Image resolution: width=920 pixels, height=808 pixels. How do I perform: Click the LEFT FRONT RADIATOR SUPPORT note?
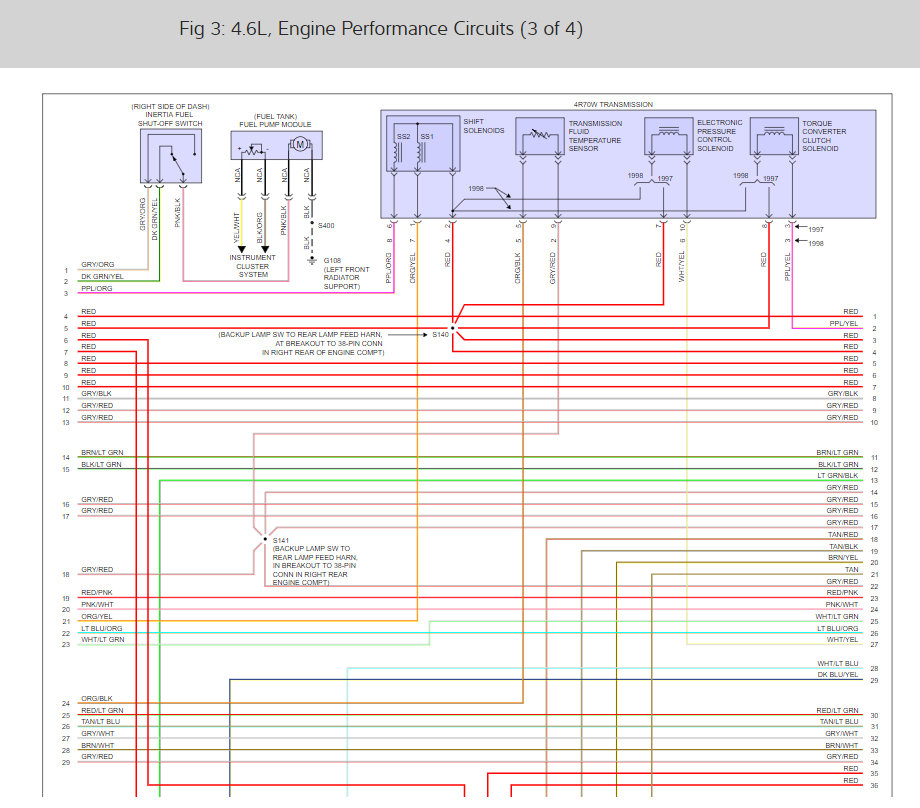click(347, 278)
